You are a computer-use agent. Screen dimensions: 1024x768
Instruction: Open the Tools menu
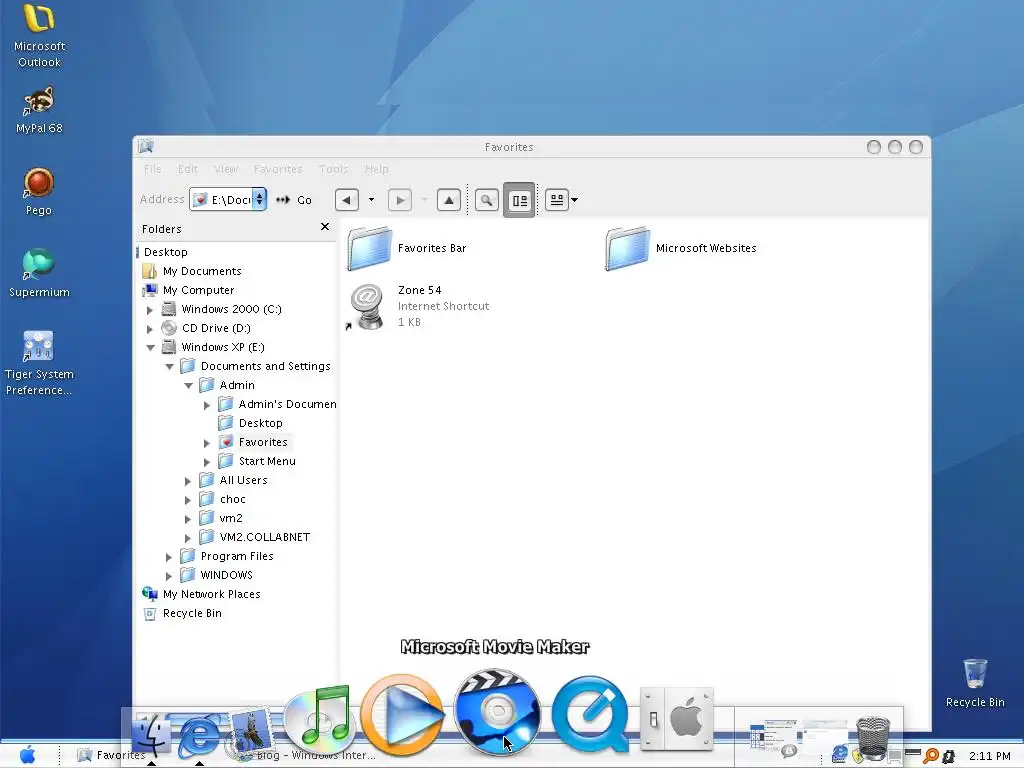click(x=334, y=169)
